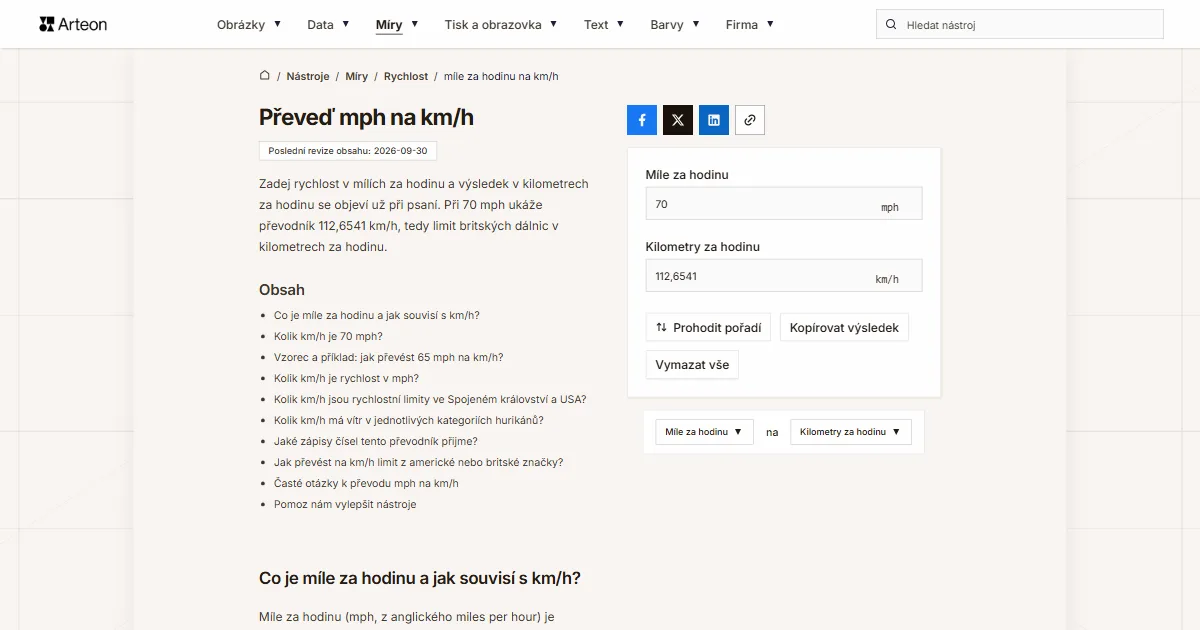This screenshot has width=1200, height=630.
Task: Open the Text menu
Action: coord(604,24)
